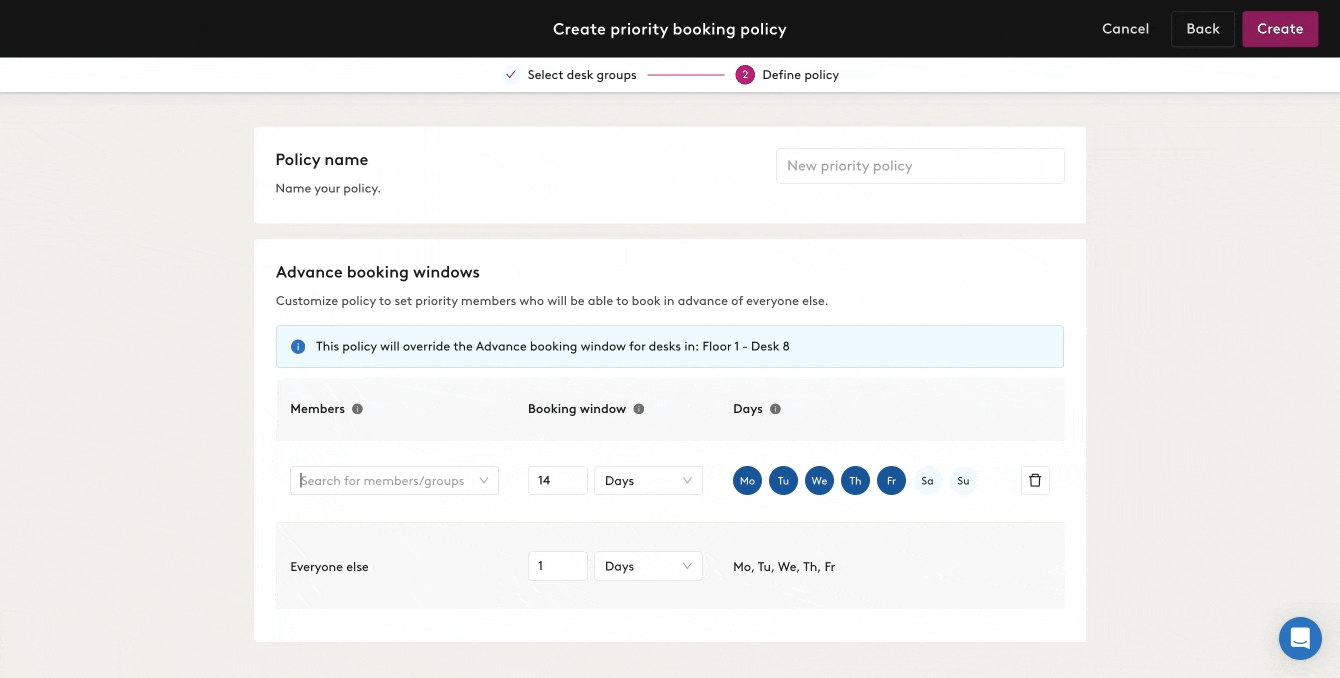Go to Select desk groups step
The image size is (1340, 678).
point(570,75)
